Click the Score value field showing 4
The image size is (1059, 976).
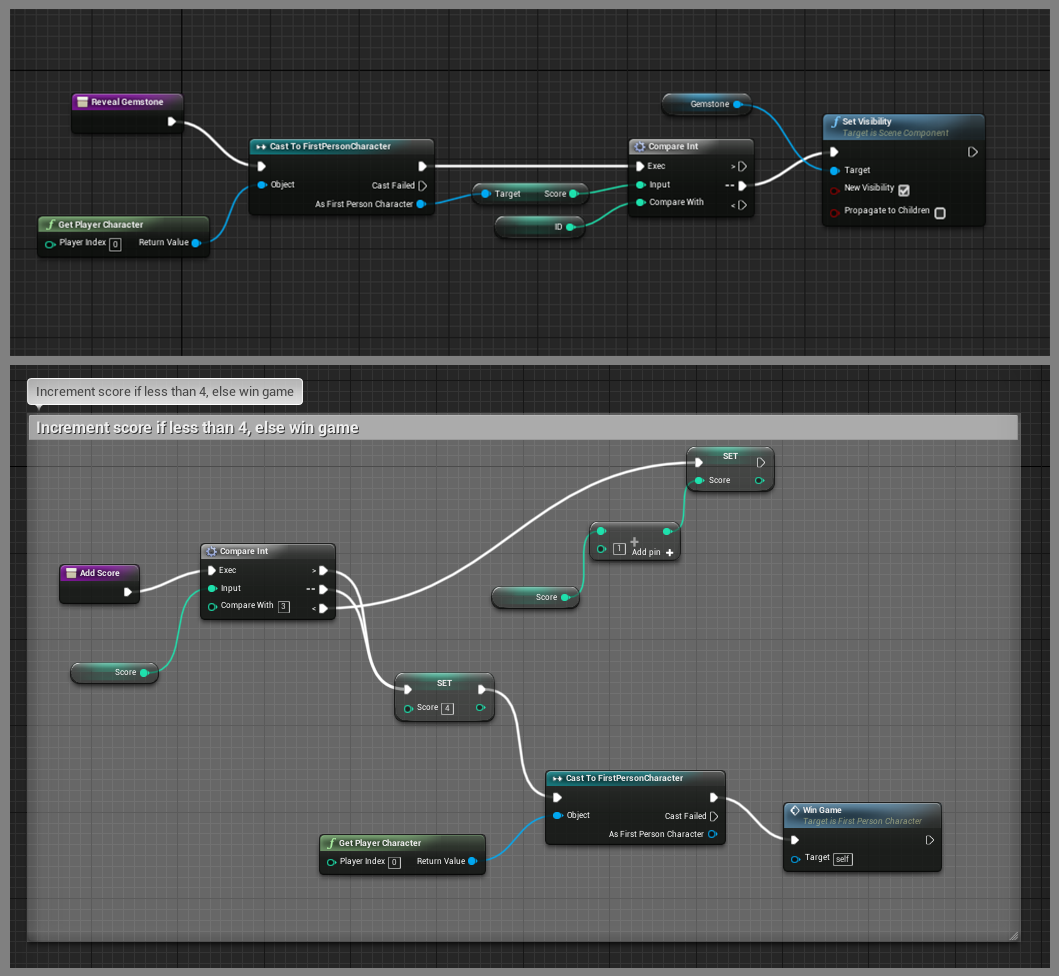click(x=447, y=709)
